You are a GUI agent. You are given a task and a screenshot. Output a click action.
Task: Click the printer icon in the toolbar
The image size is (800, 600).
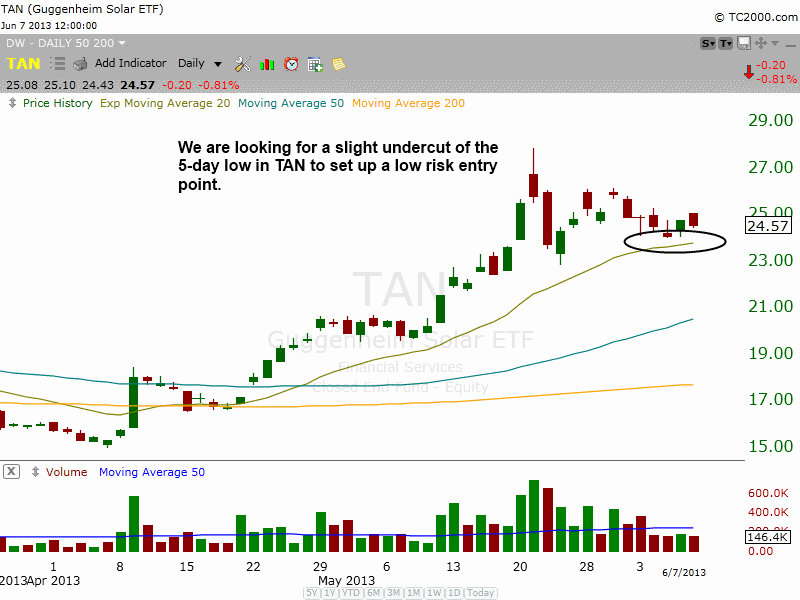tap(80, 64)
